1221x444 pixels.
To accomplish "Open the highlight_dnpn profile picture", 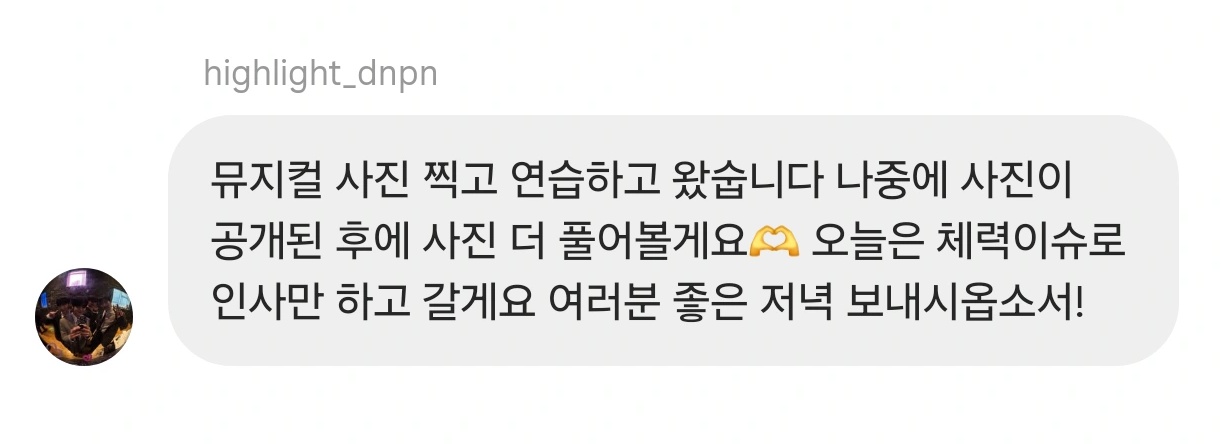I will point(84,316).
